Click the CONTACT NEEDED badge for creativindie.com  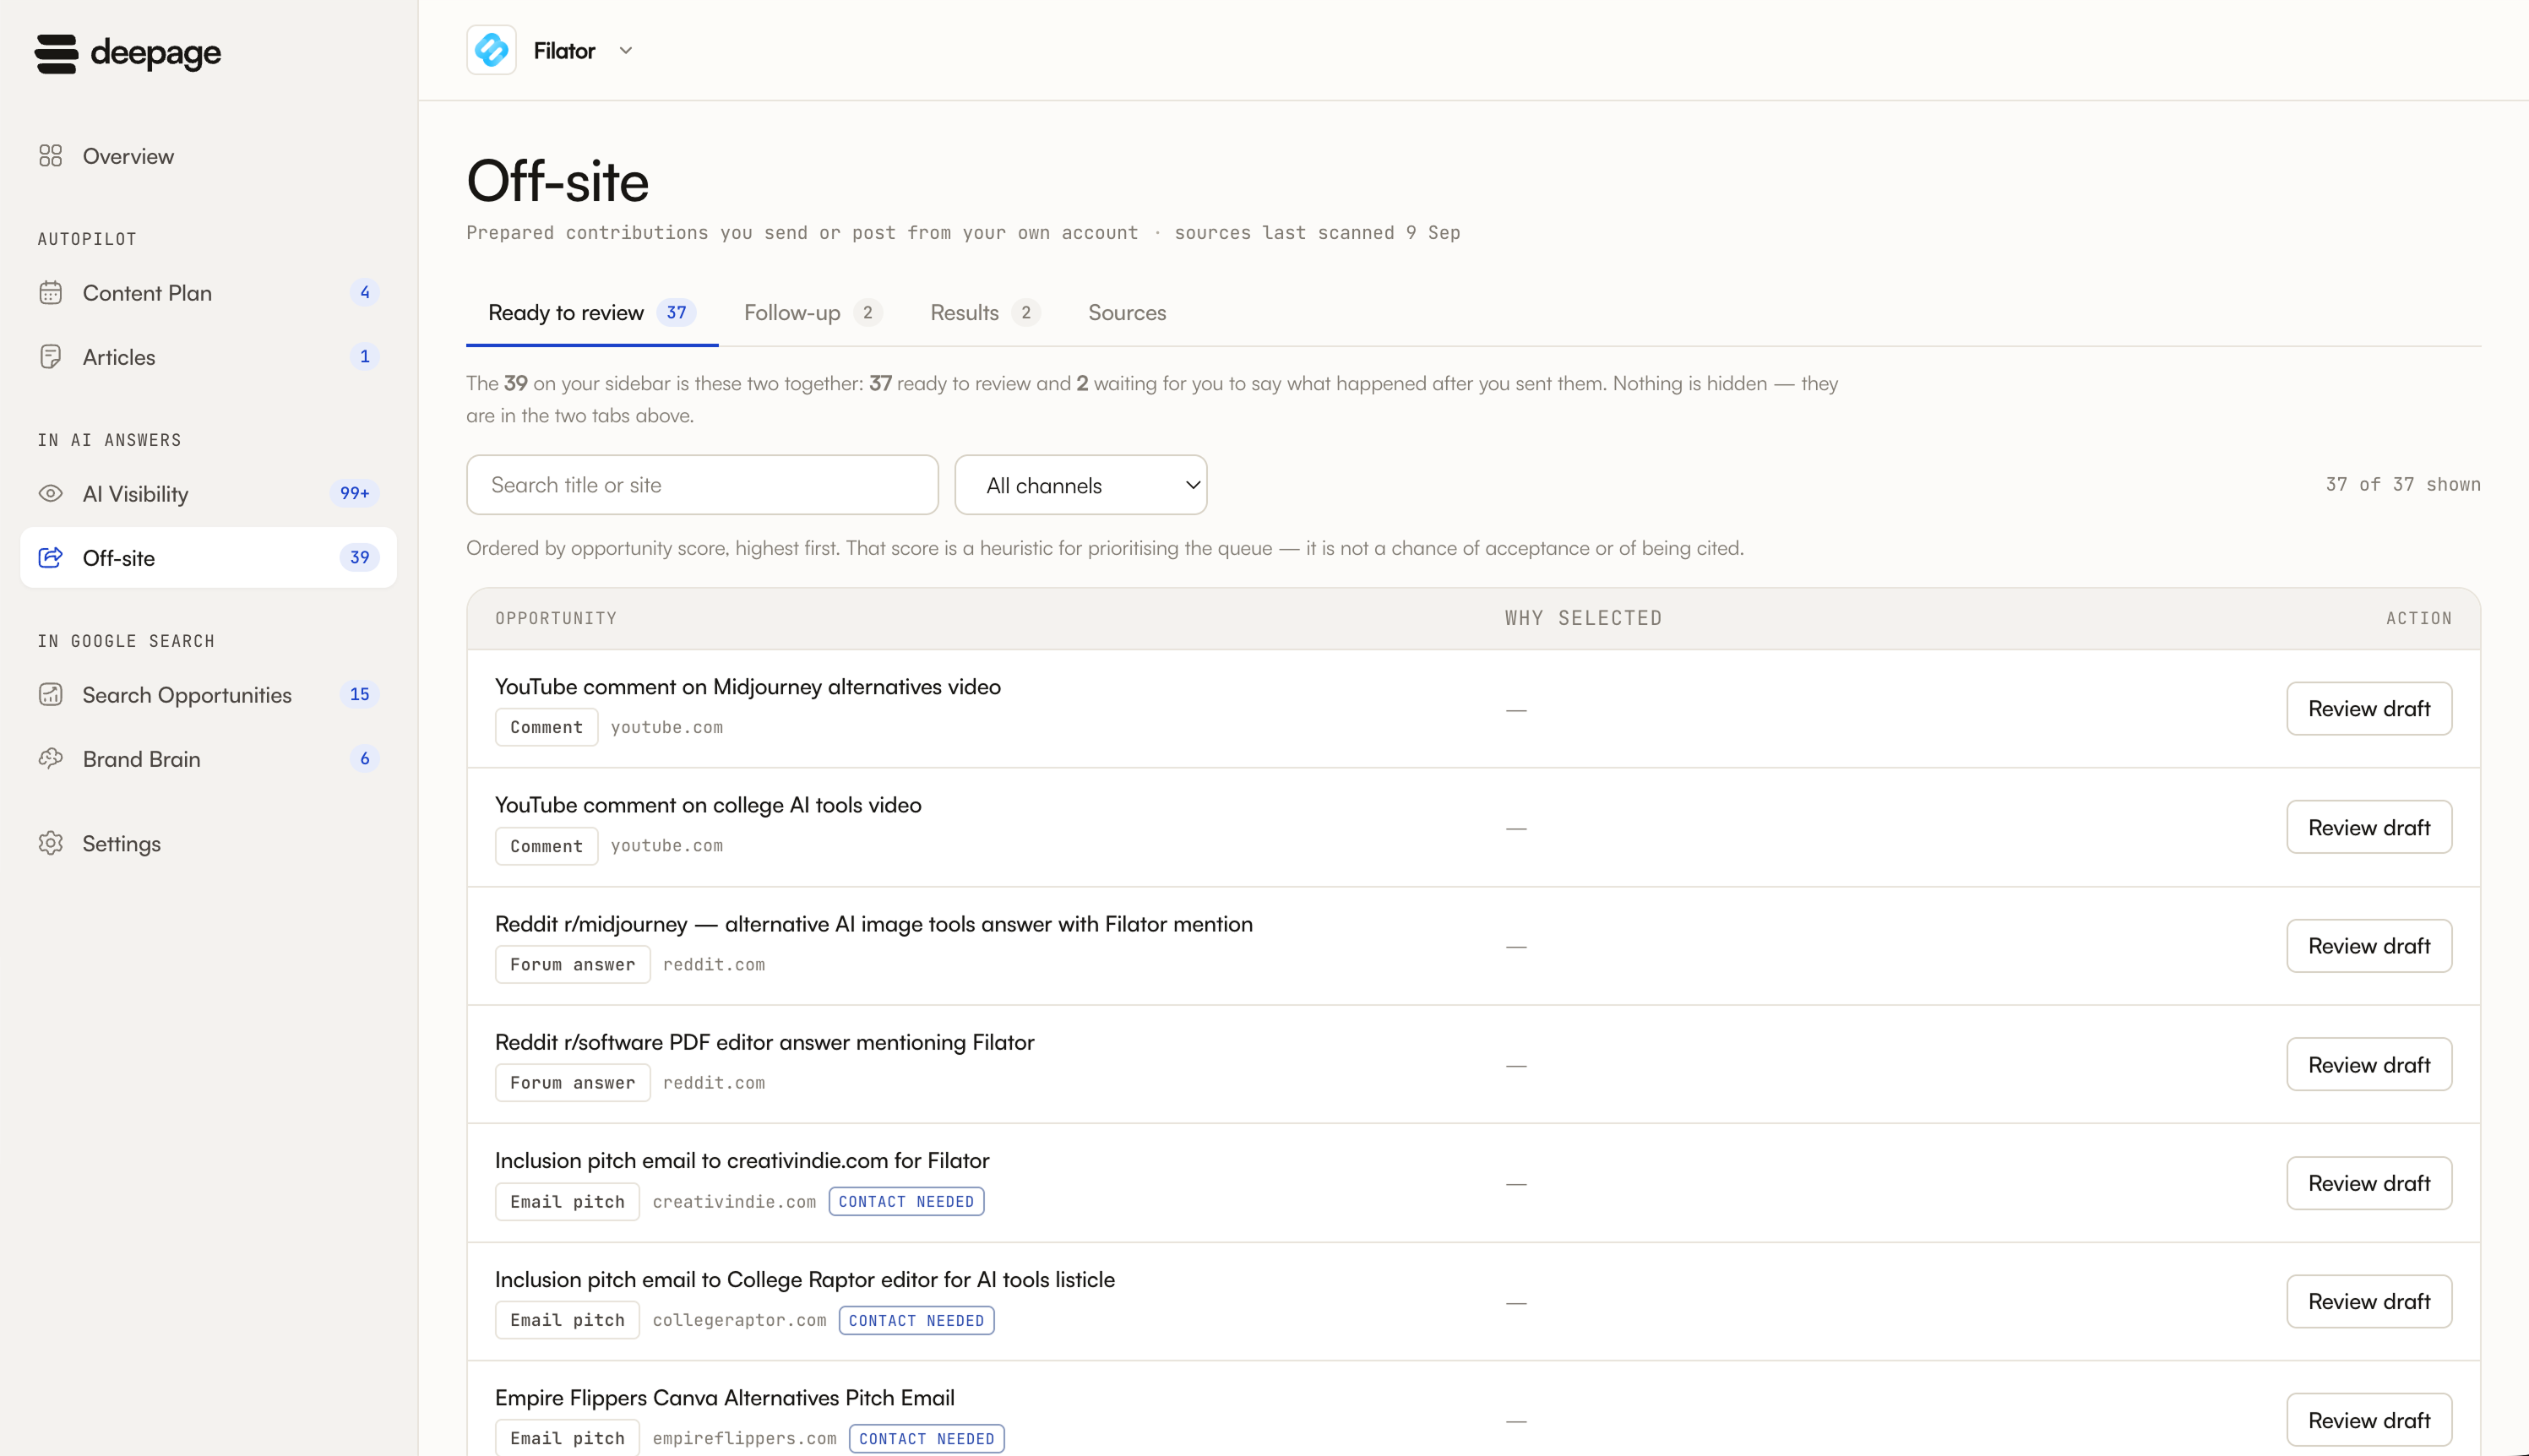click(x=906, y=1202)
